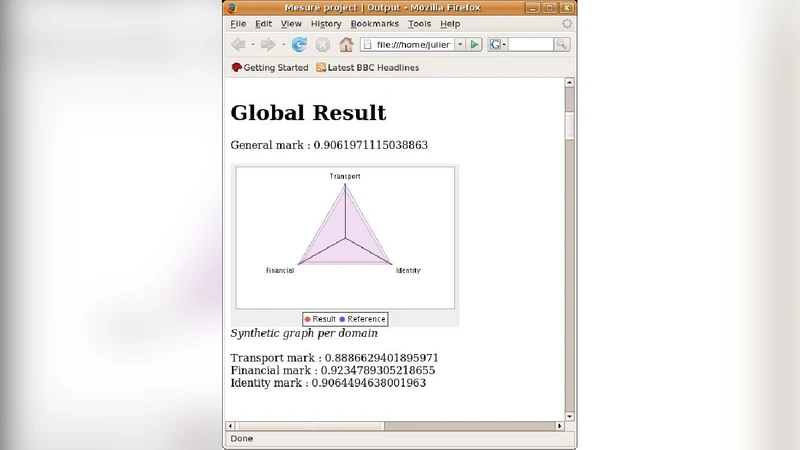Open the Getting Started bookmark
Image resolution: width=800 pixels, height=450 pixels.
(x=269, y=68)
